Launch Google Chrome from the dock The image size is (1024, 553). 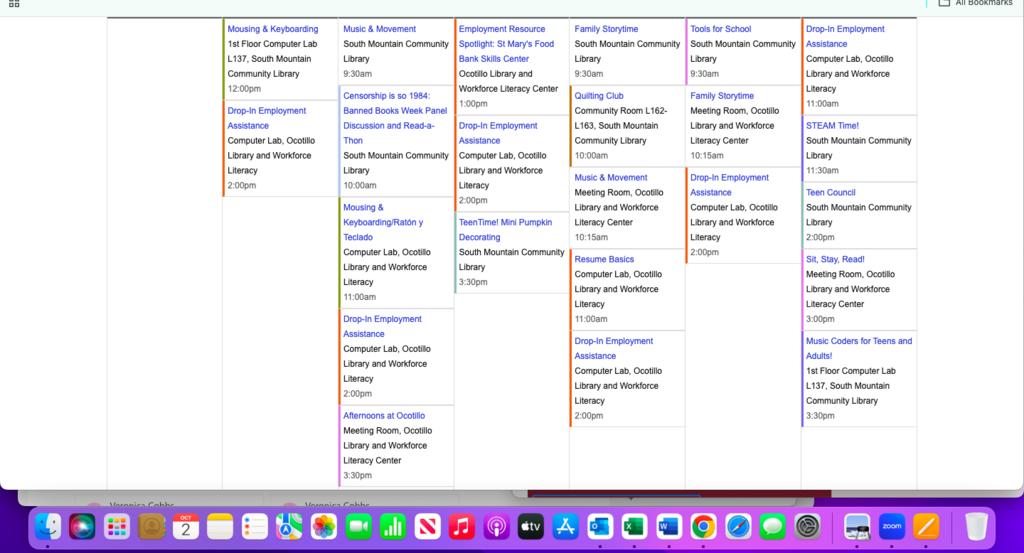pyautogui.click(x=703, y=526)
